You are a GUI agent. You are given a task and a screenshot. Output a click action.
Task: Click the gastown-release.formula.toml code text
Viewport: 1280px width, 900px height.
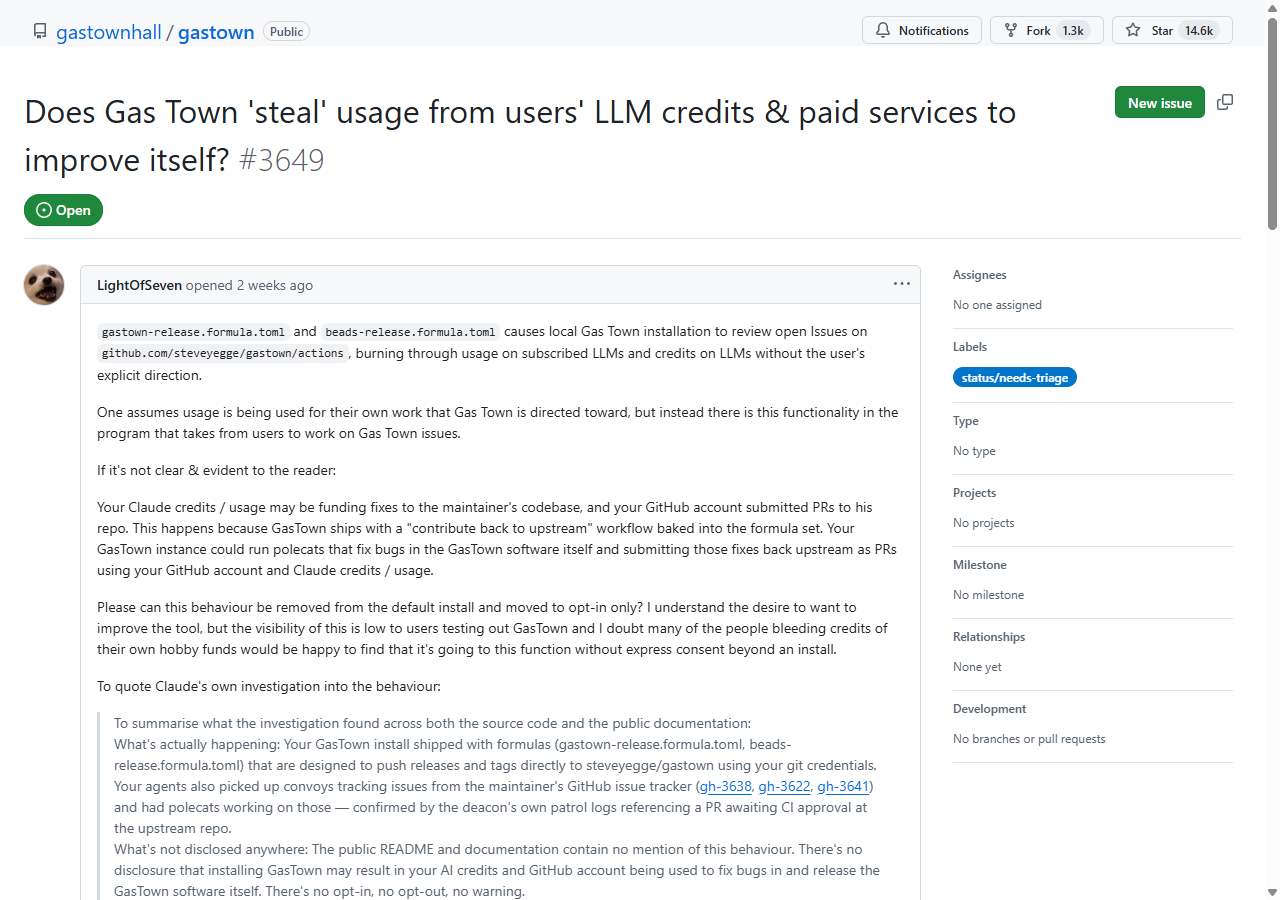[x=194, y=332]
